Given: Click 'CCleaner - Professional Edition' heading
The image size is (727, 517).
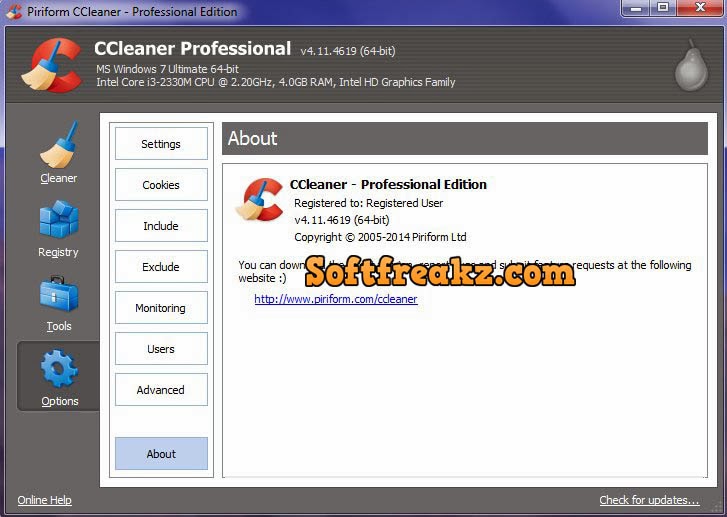Looking at the screenshot, I should pos(388,185).
